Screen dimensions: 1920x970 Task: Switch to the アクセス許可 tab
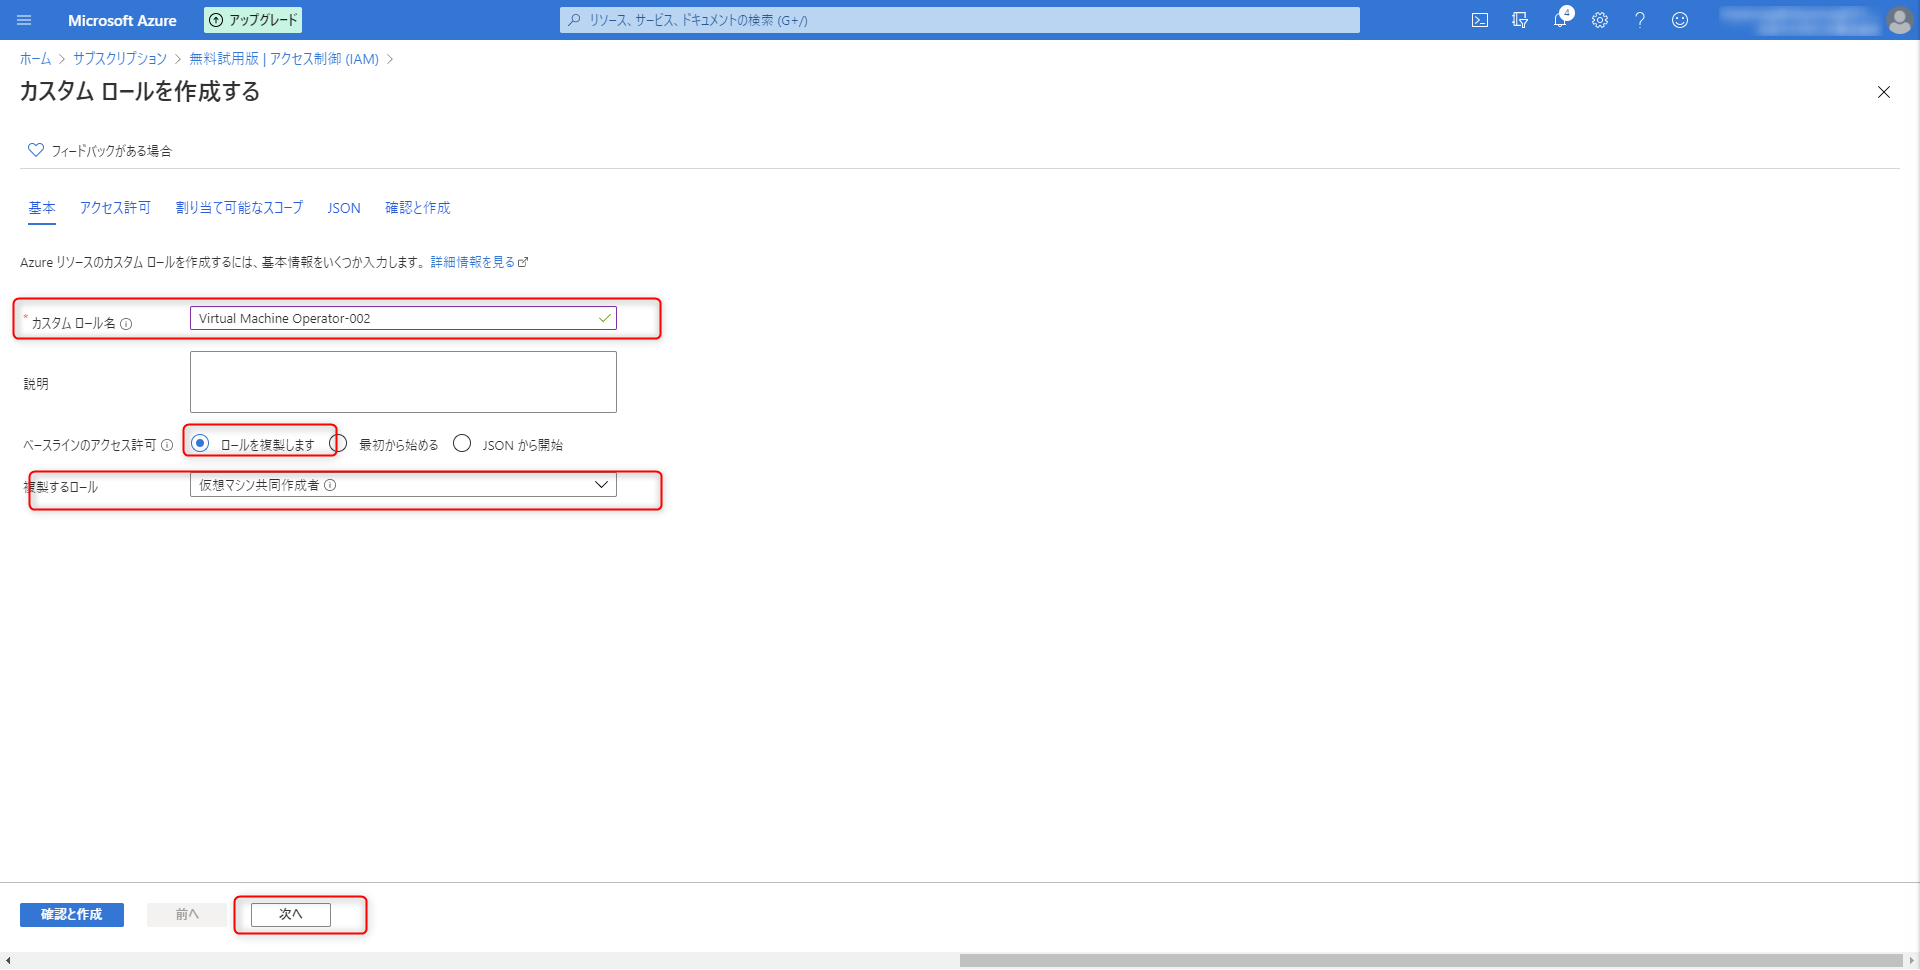tap(115, 208)
